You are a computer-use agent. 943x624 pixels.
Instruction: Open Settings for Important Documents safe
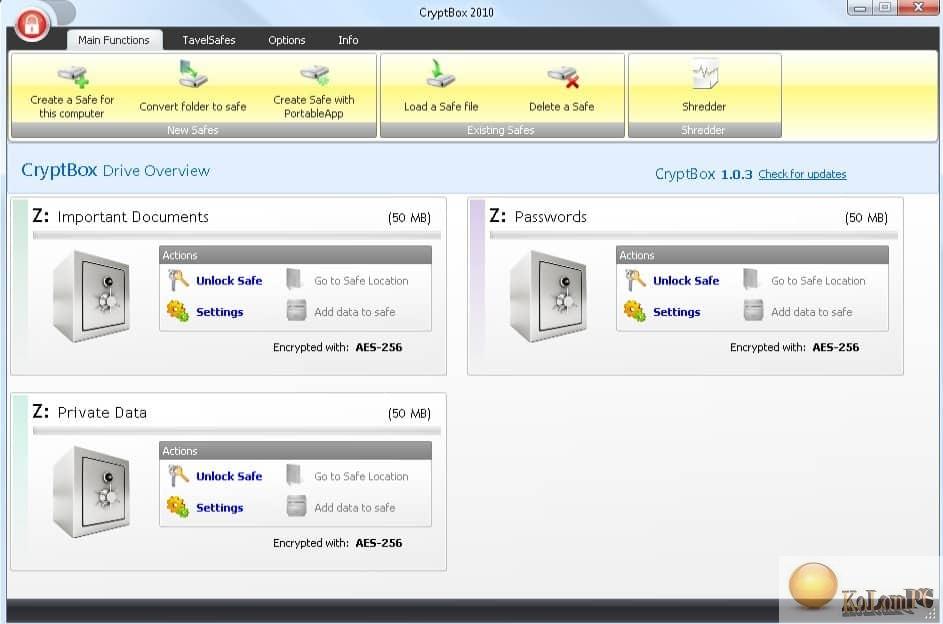pos(220,312)
